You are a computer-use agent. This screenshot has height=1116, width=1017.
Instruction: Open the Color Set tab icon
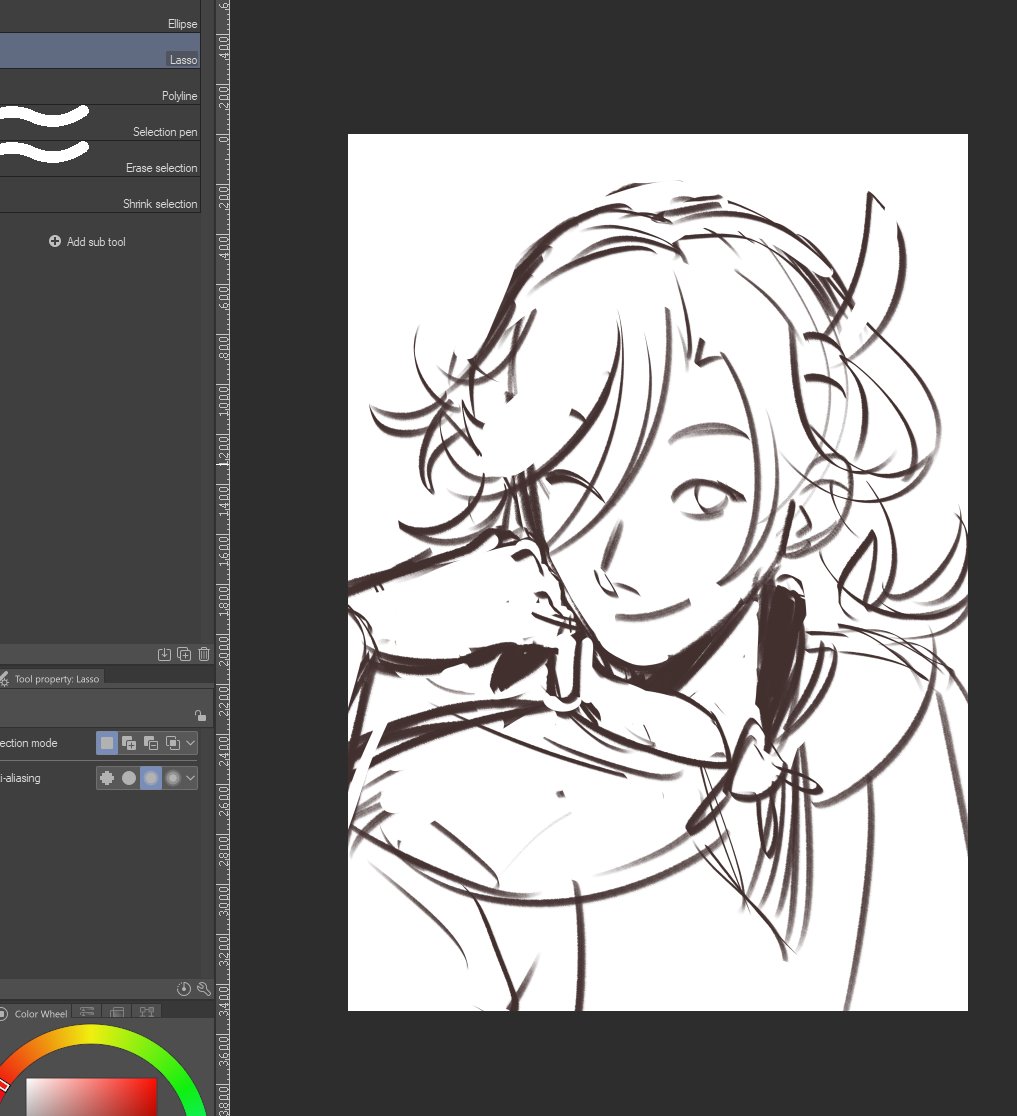pyautogui.click(x=117, y=1011)
